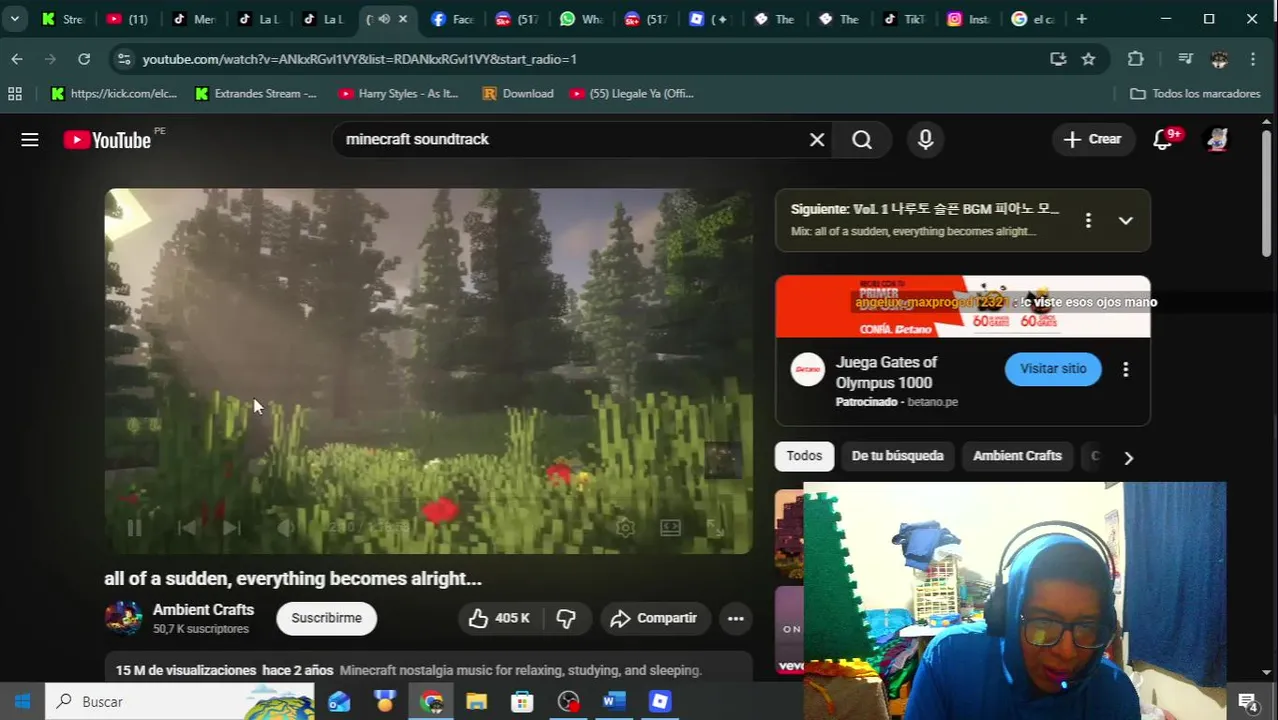Open the mix playlist three-dot options
This screenshot has height=720, width=1278.
[1088, 220]
